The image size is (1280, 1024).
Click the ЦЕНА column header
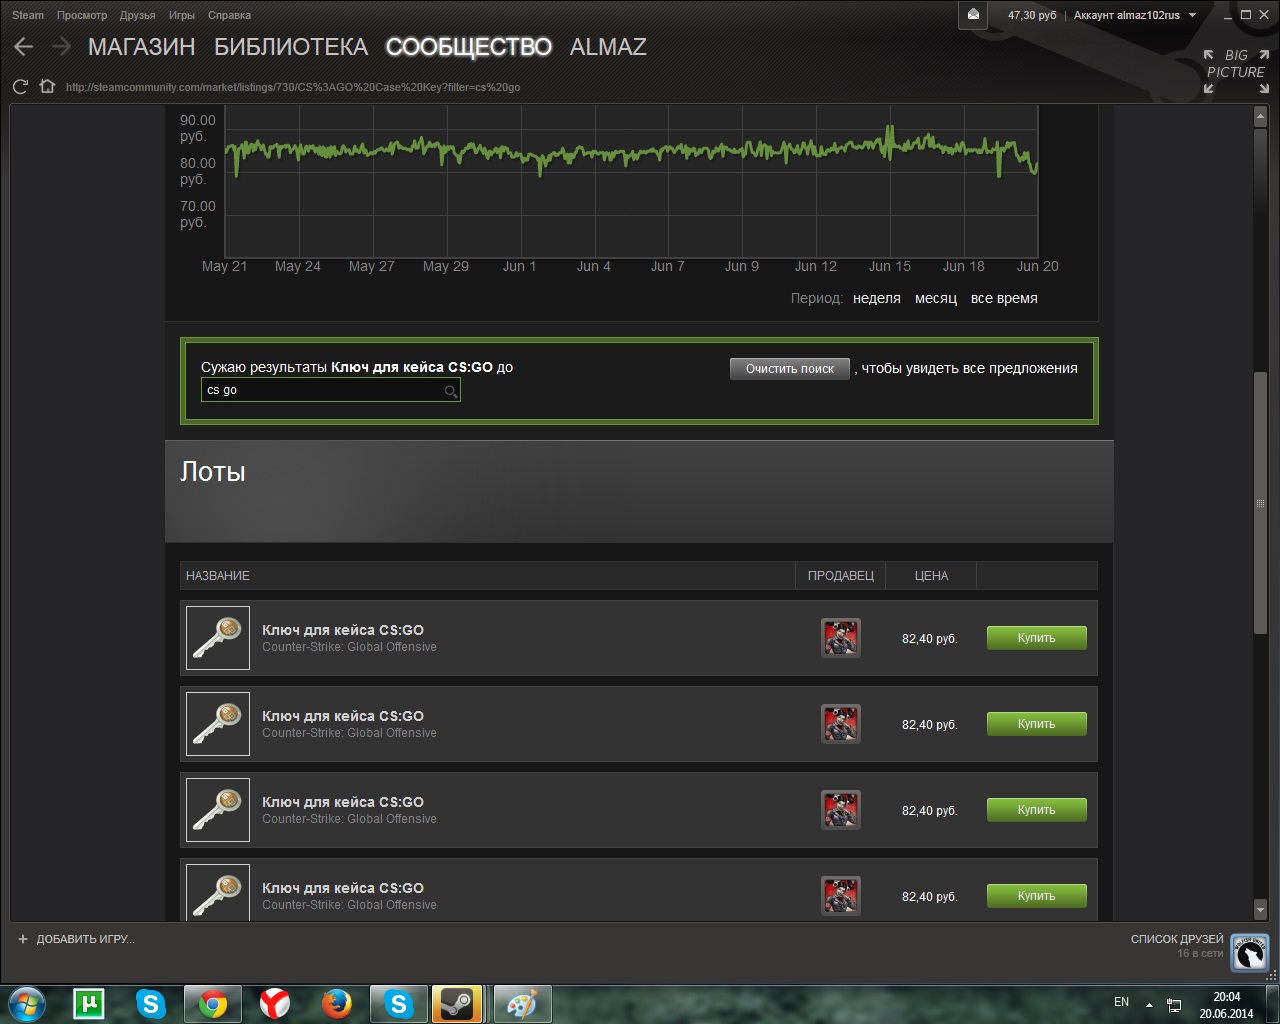(931, 576)
